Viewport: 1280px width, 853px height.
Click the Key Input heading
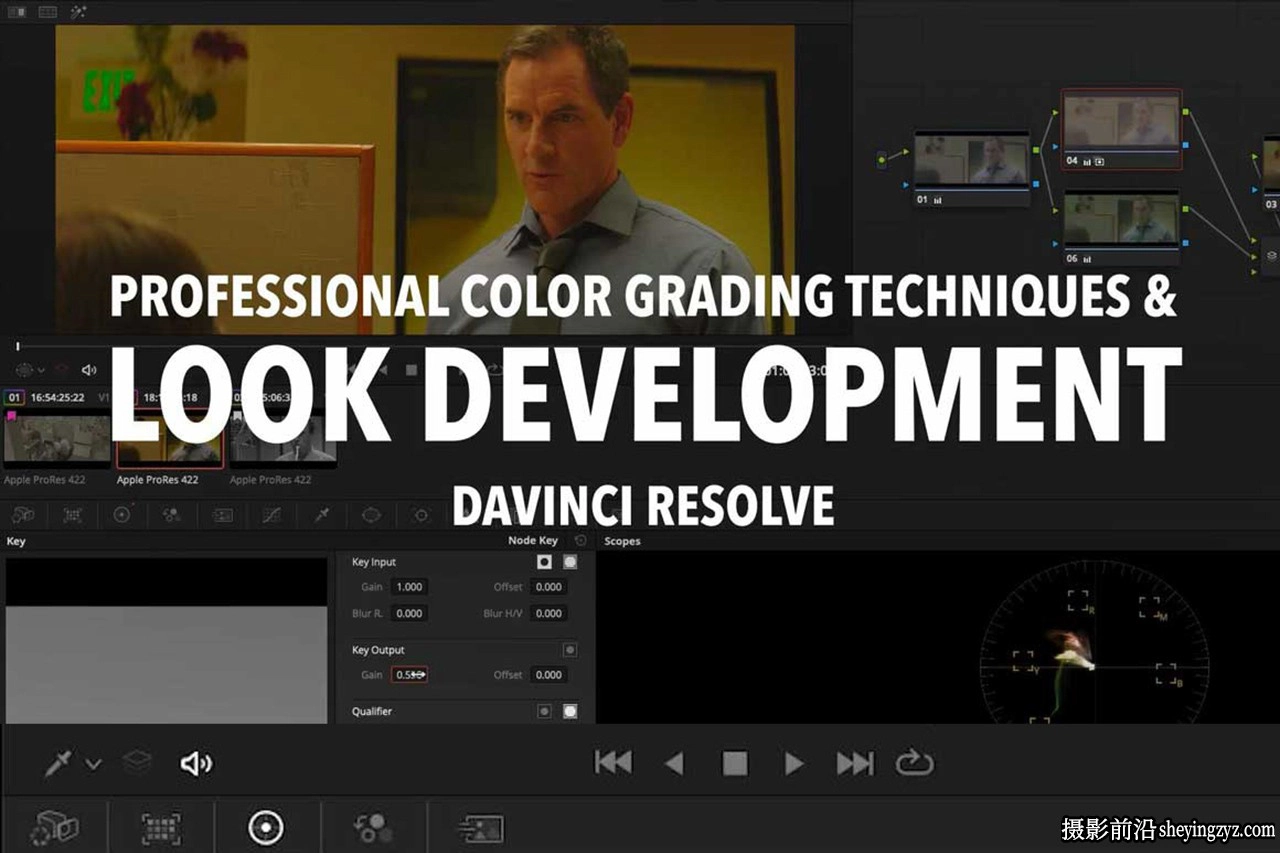[x=374, y=562]
